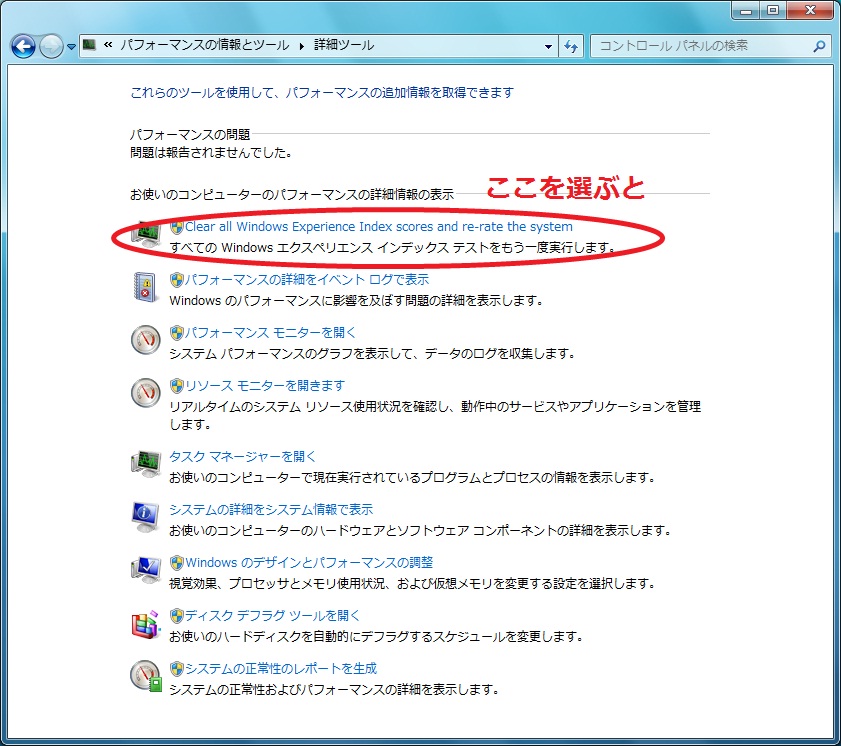Click the Forward navigation arrow button
Viewport: 841px width, 746px height.
51,46
